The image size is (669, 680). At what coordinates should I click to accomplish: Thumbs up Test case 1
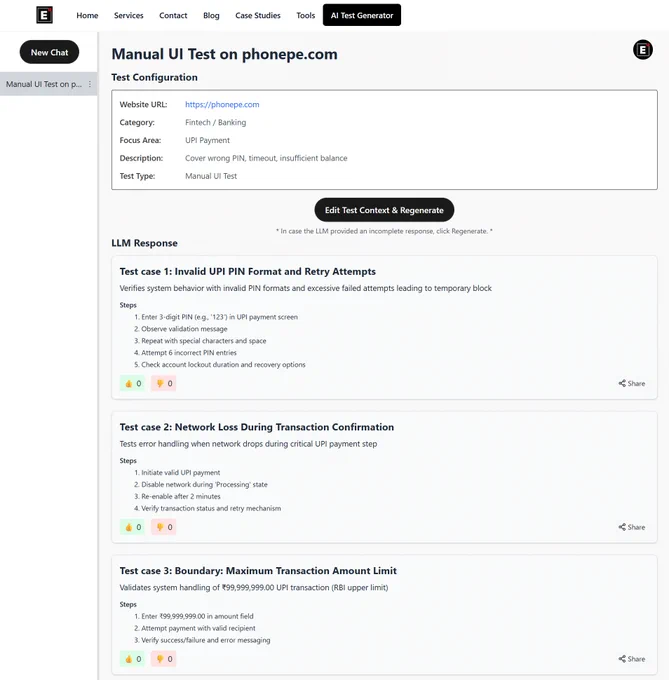coord(133,383)
